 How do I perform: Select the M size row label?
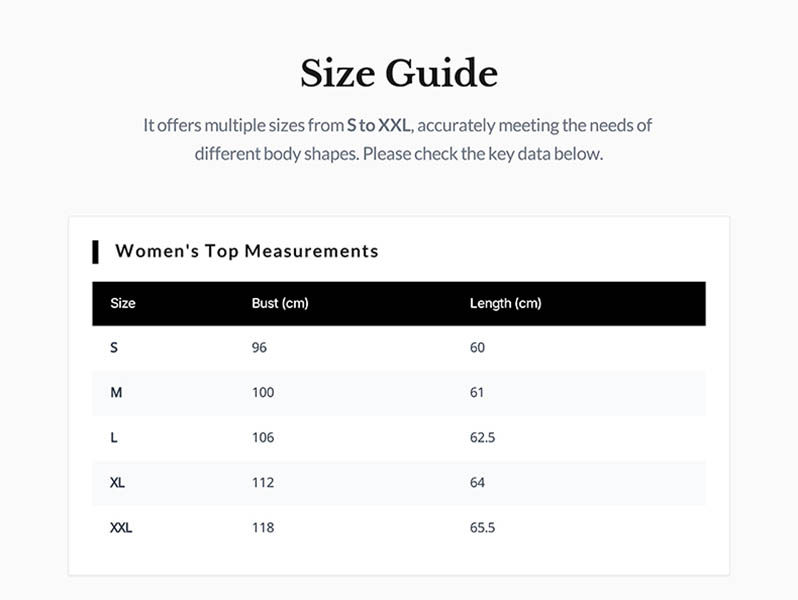pyautogui.click(x=116, y=393)
